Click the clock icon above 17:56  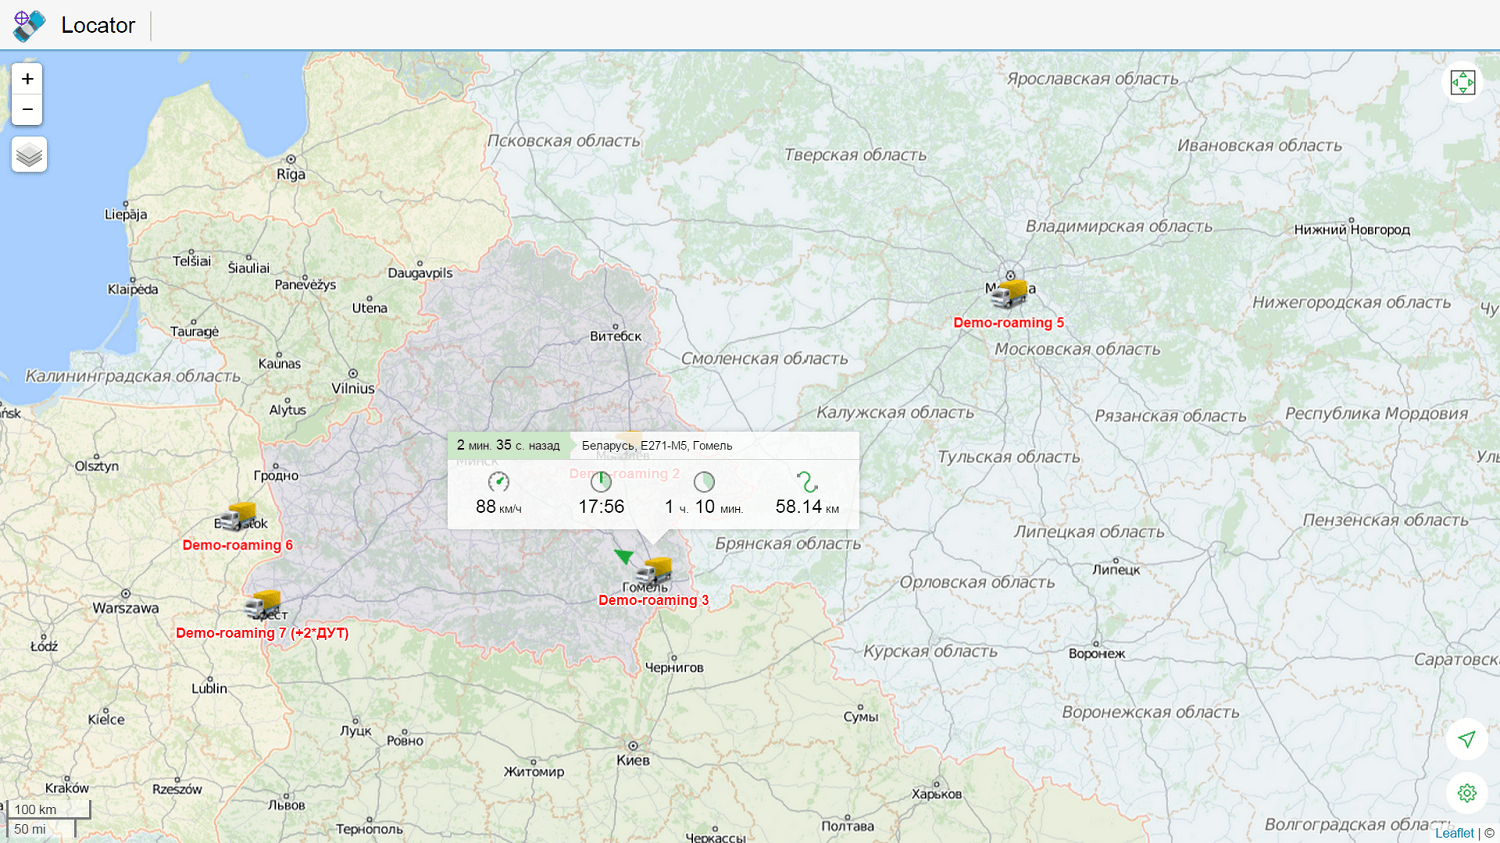601,482
